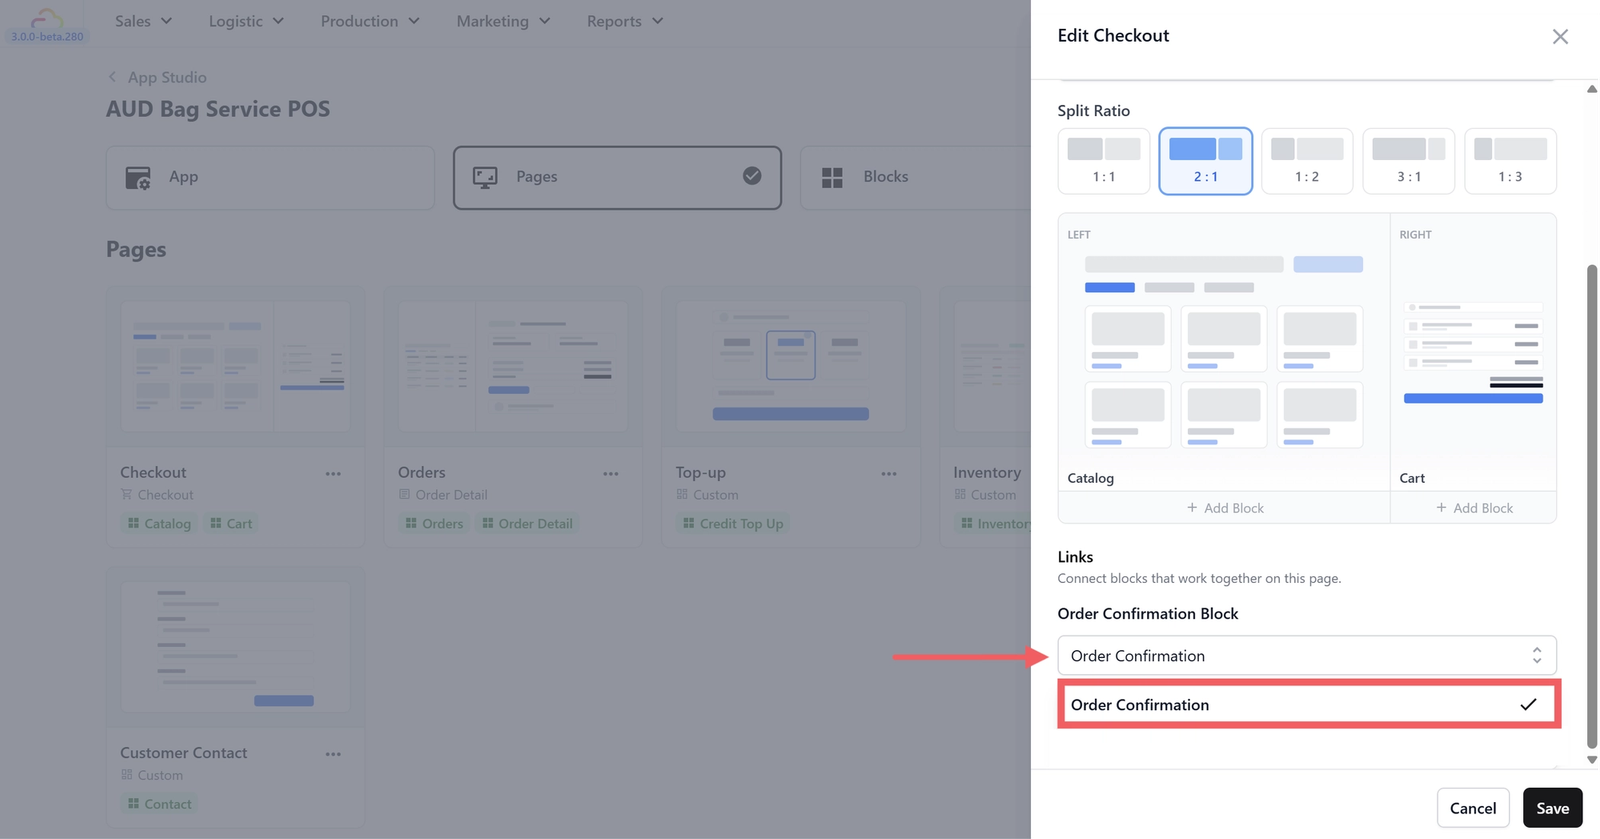
Task: Click the App settings window icon
Action: (x=138, y=178)
